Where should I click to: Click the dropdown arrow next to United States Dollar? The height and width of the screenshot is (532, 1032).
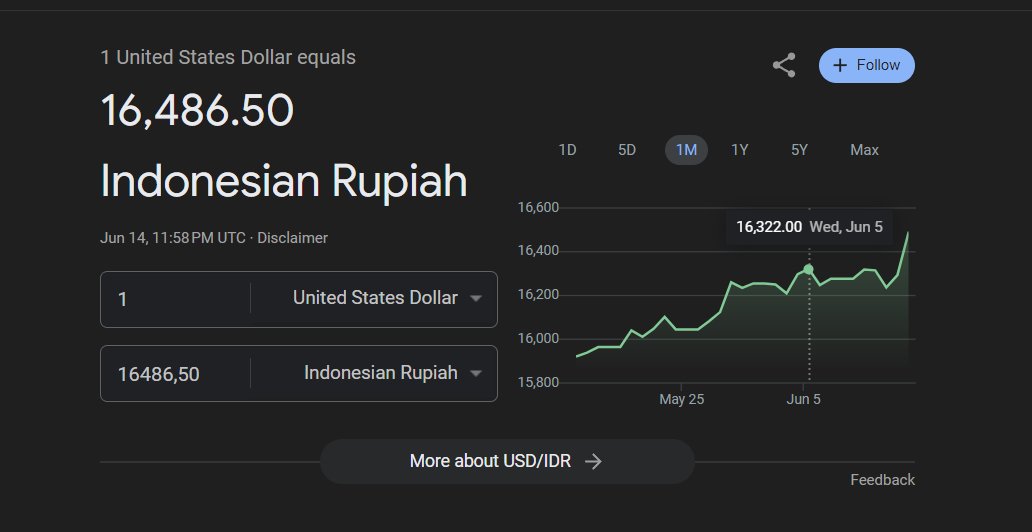point(476,298)
